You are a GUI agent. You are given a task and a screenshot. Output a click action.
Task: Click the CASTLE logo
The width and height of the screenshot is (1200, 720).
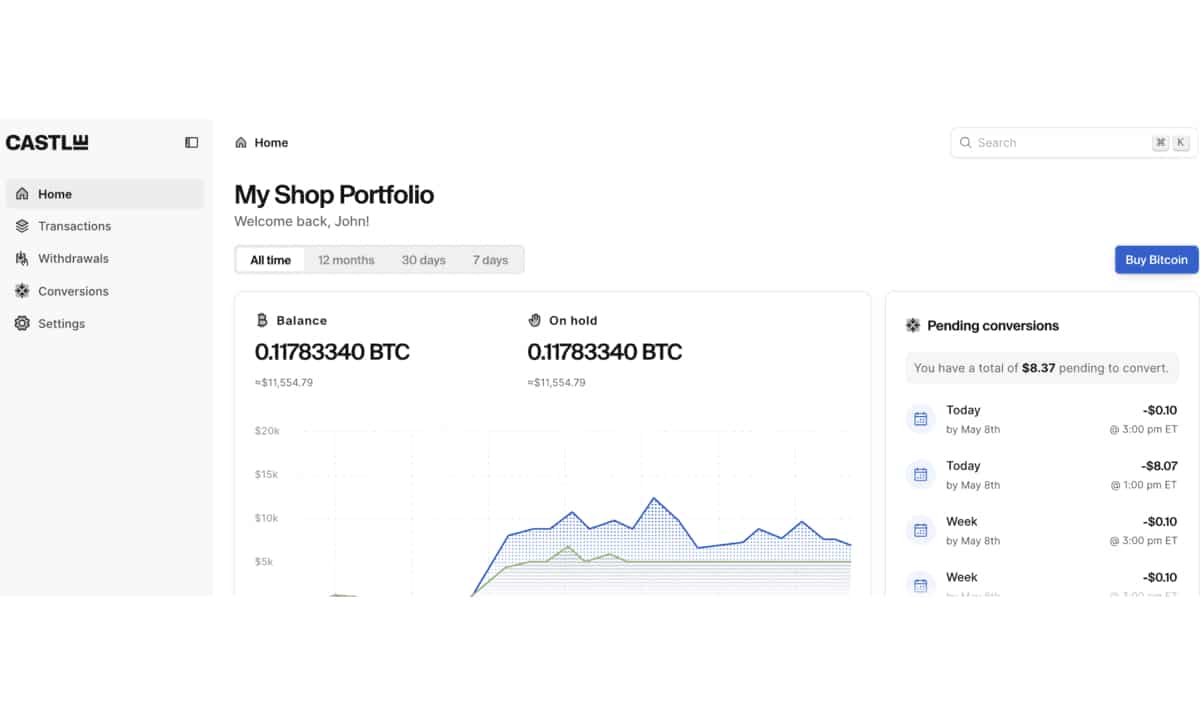(47, 143)
